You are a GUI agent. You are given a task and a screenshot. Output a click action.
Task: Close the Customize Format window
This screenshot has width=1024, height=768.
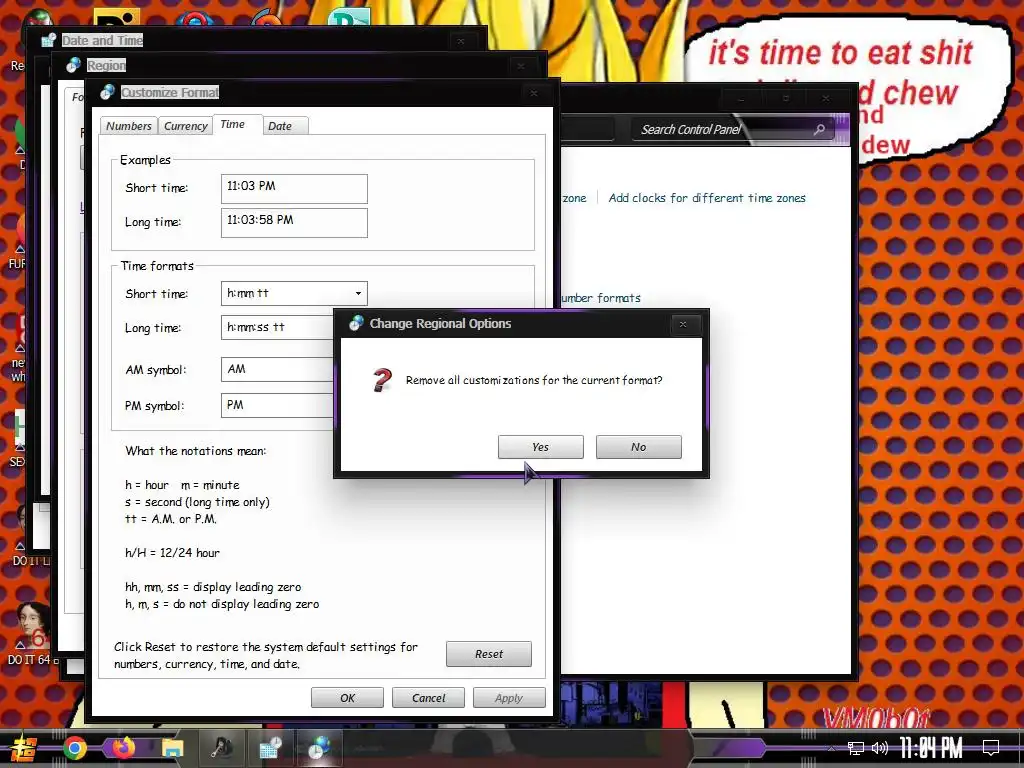pyautogui.click(x=534, y=93)
